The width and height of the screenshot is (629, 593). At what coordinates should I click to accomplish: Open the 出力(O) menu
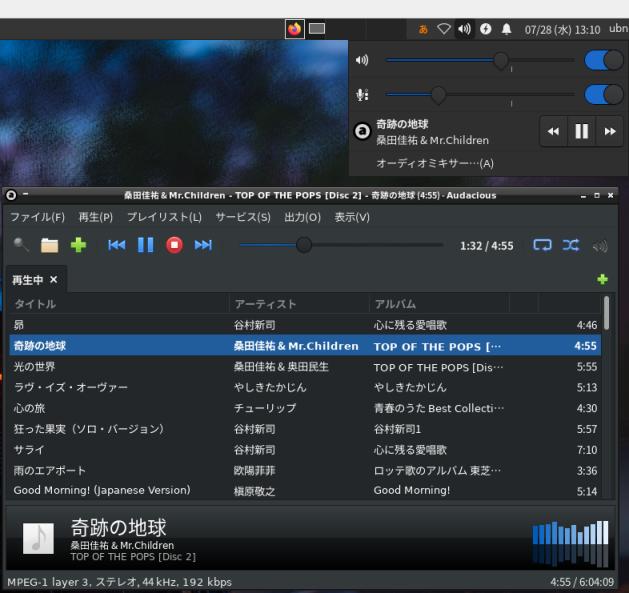pos(302,217)
